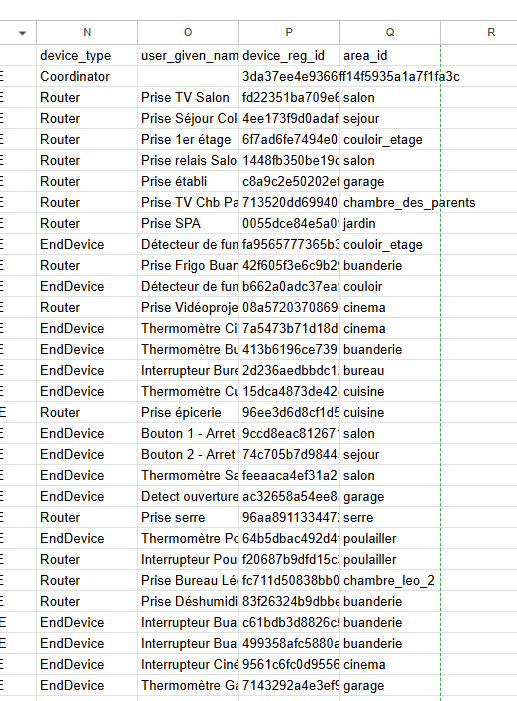Select column O header

pos(188,32)
